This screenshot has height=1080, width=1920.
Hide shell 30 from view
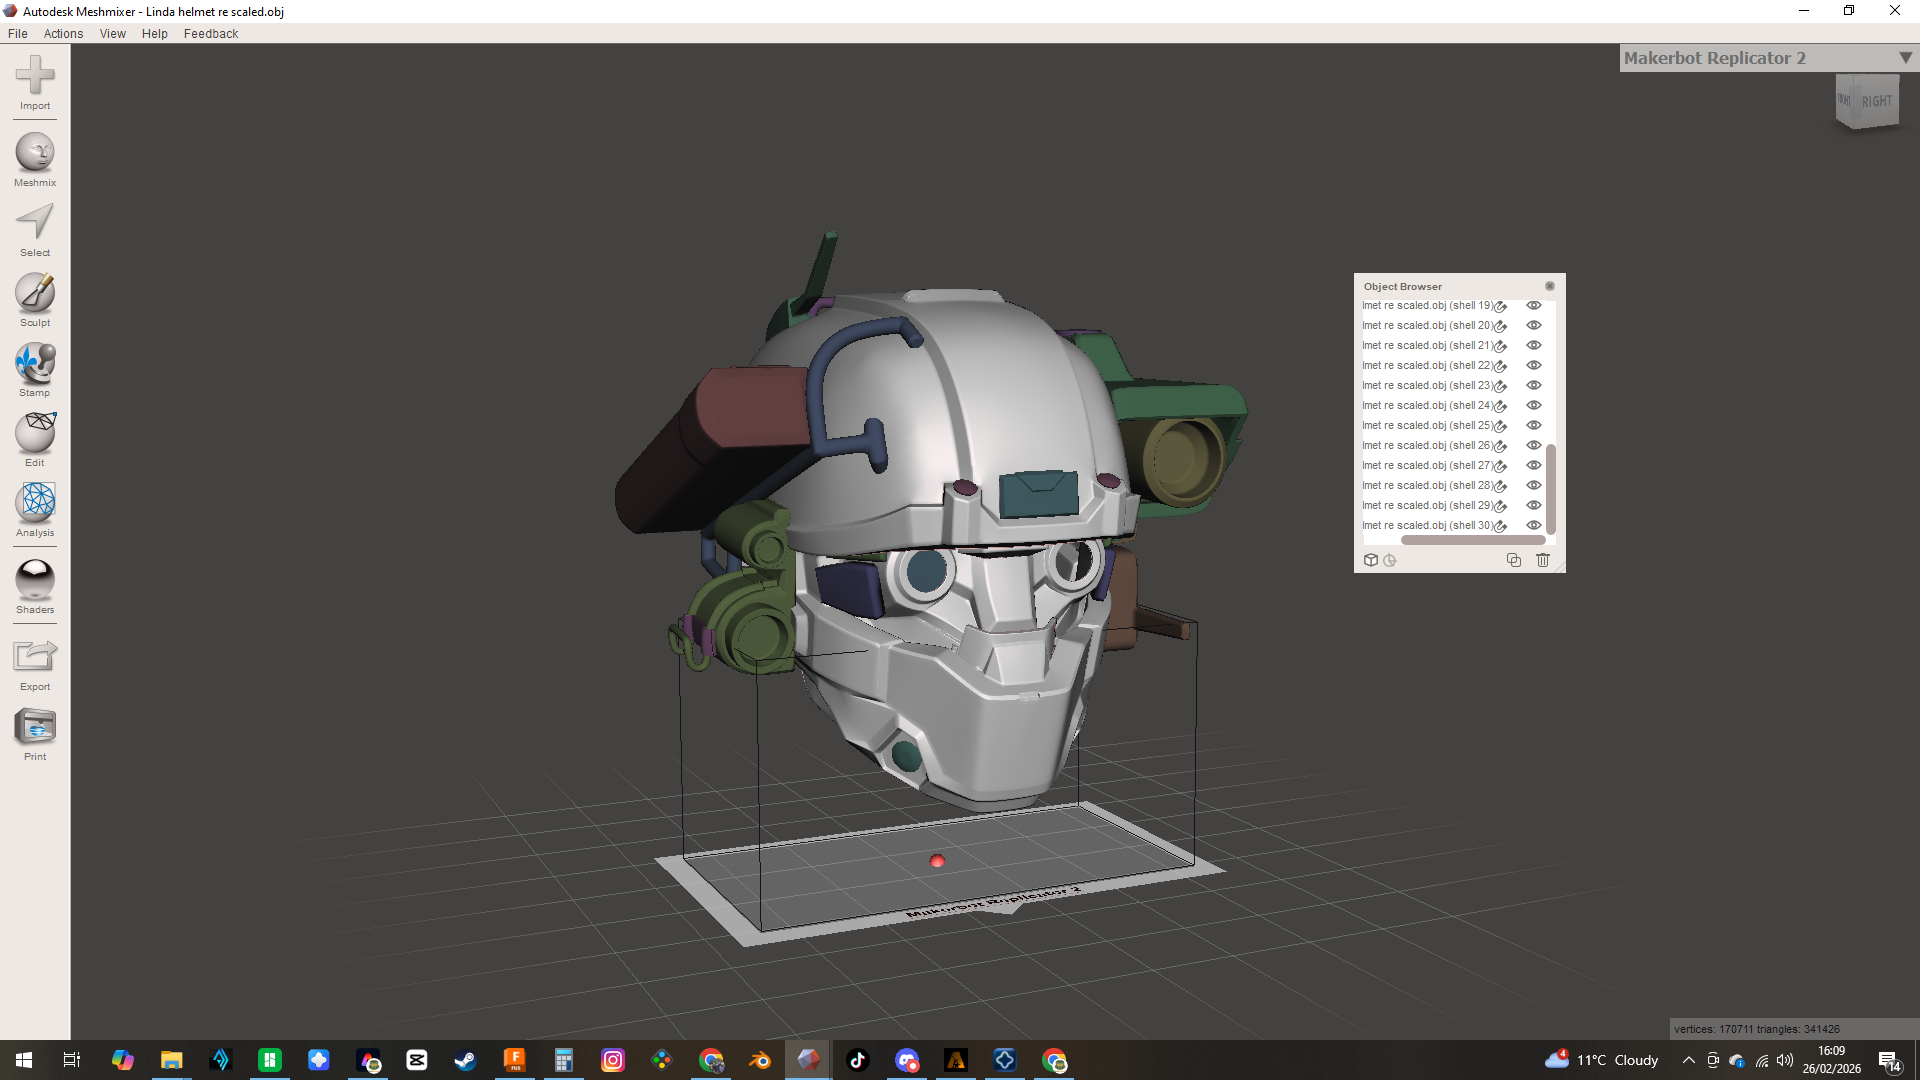1533,525
